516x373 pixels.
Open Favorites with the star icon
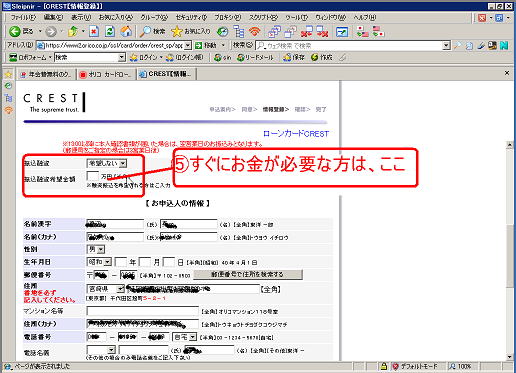(191, 32)
